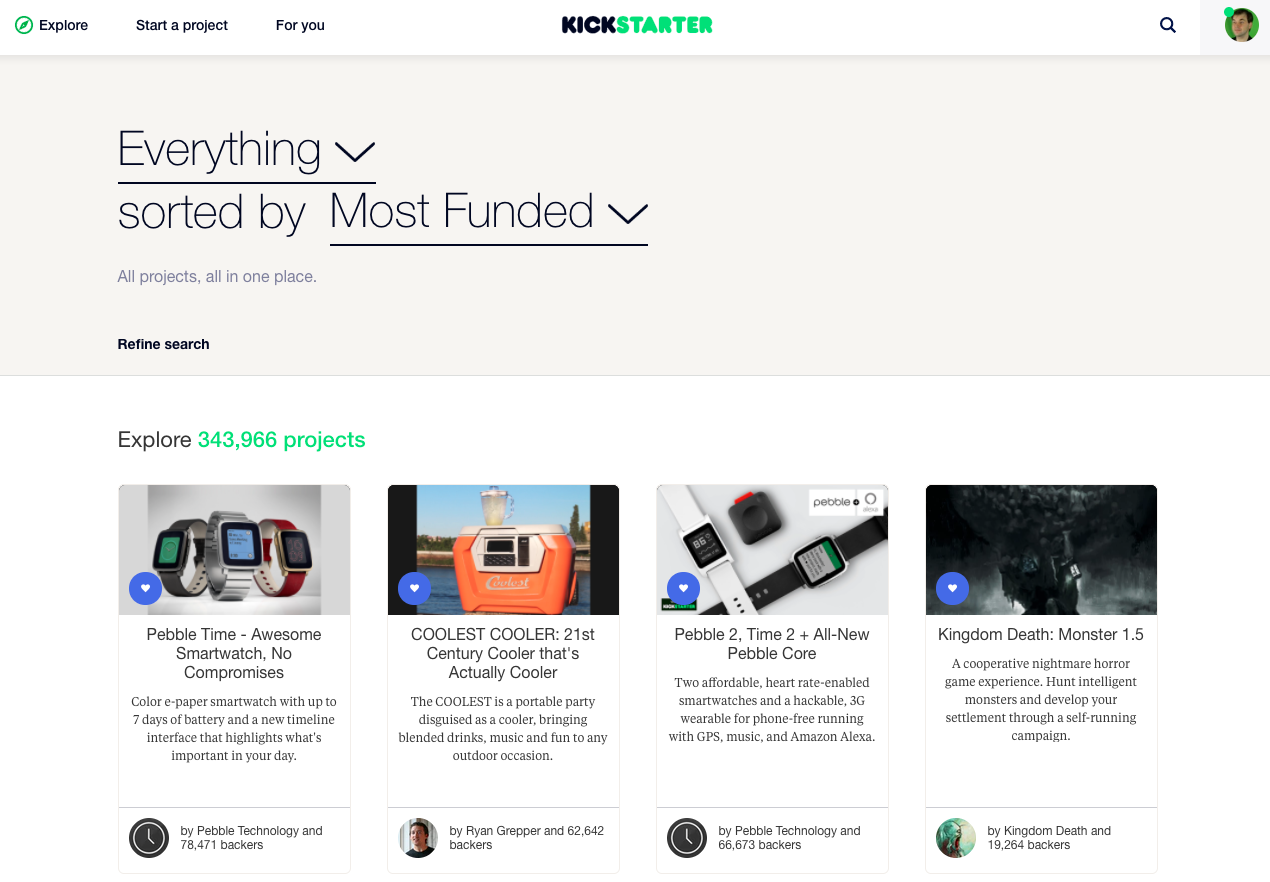Click the Kickstarter logo

(x=637, y=25)
